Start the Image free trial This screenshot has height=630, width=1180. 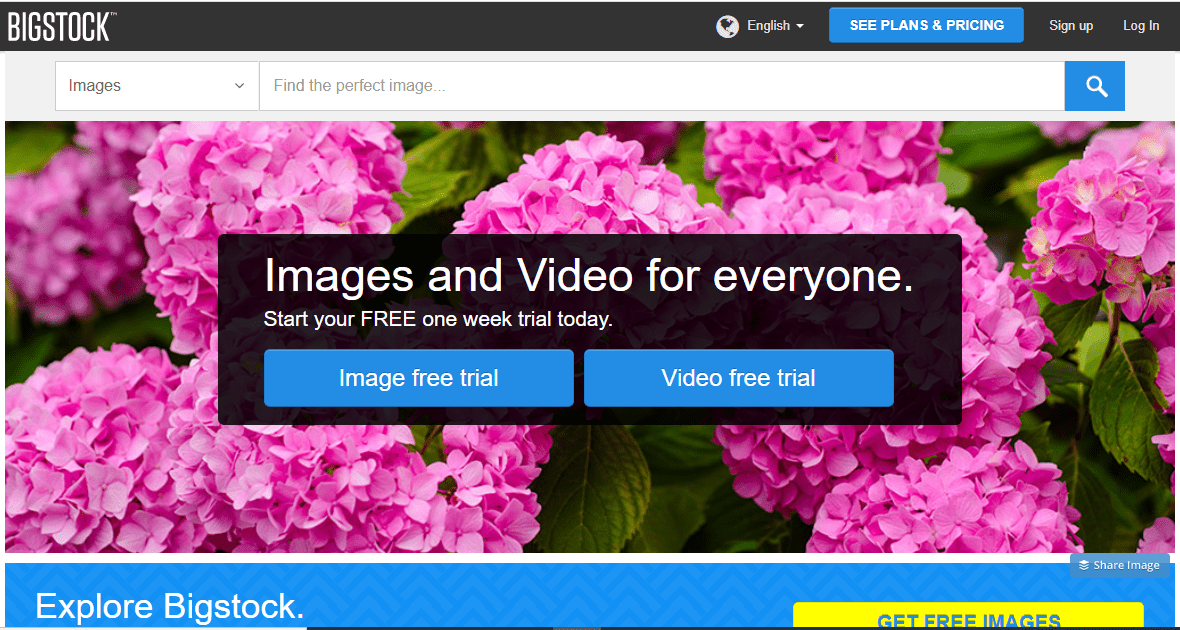[418, 378]
